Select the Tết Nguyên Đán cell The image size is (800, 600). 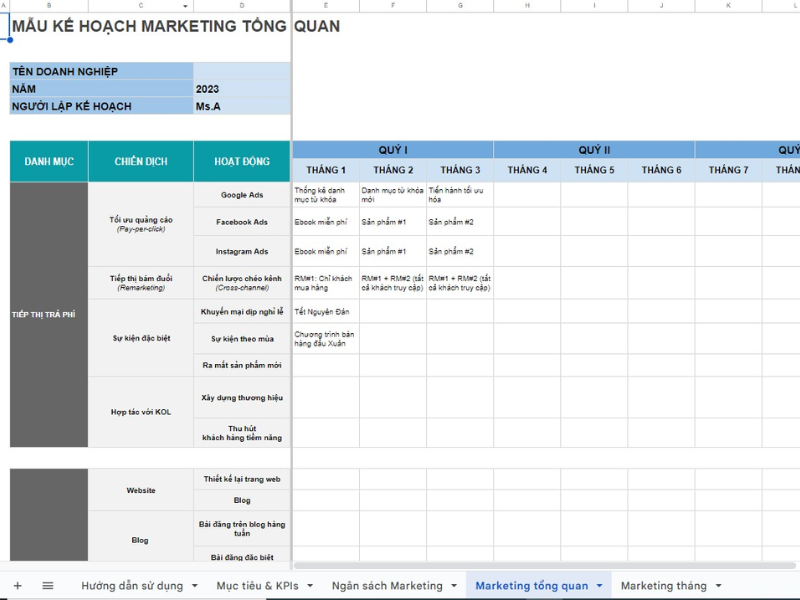324,312
